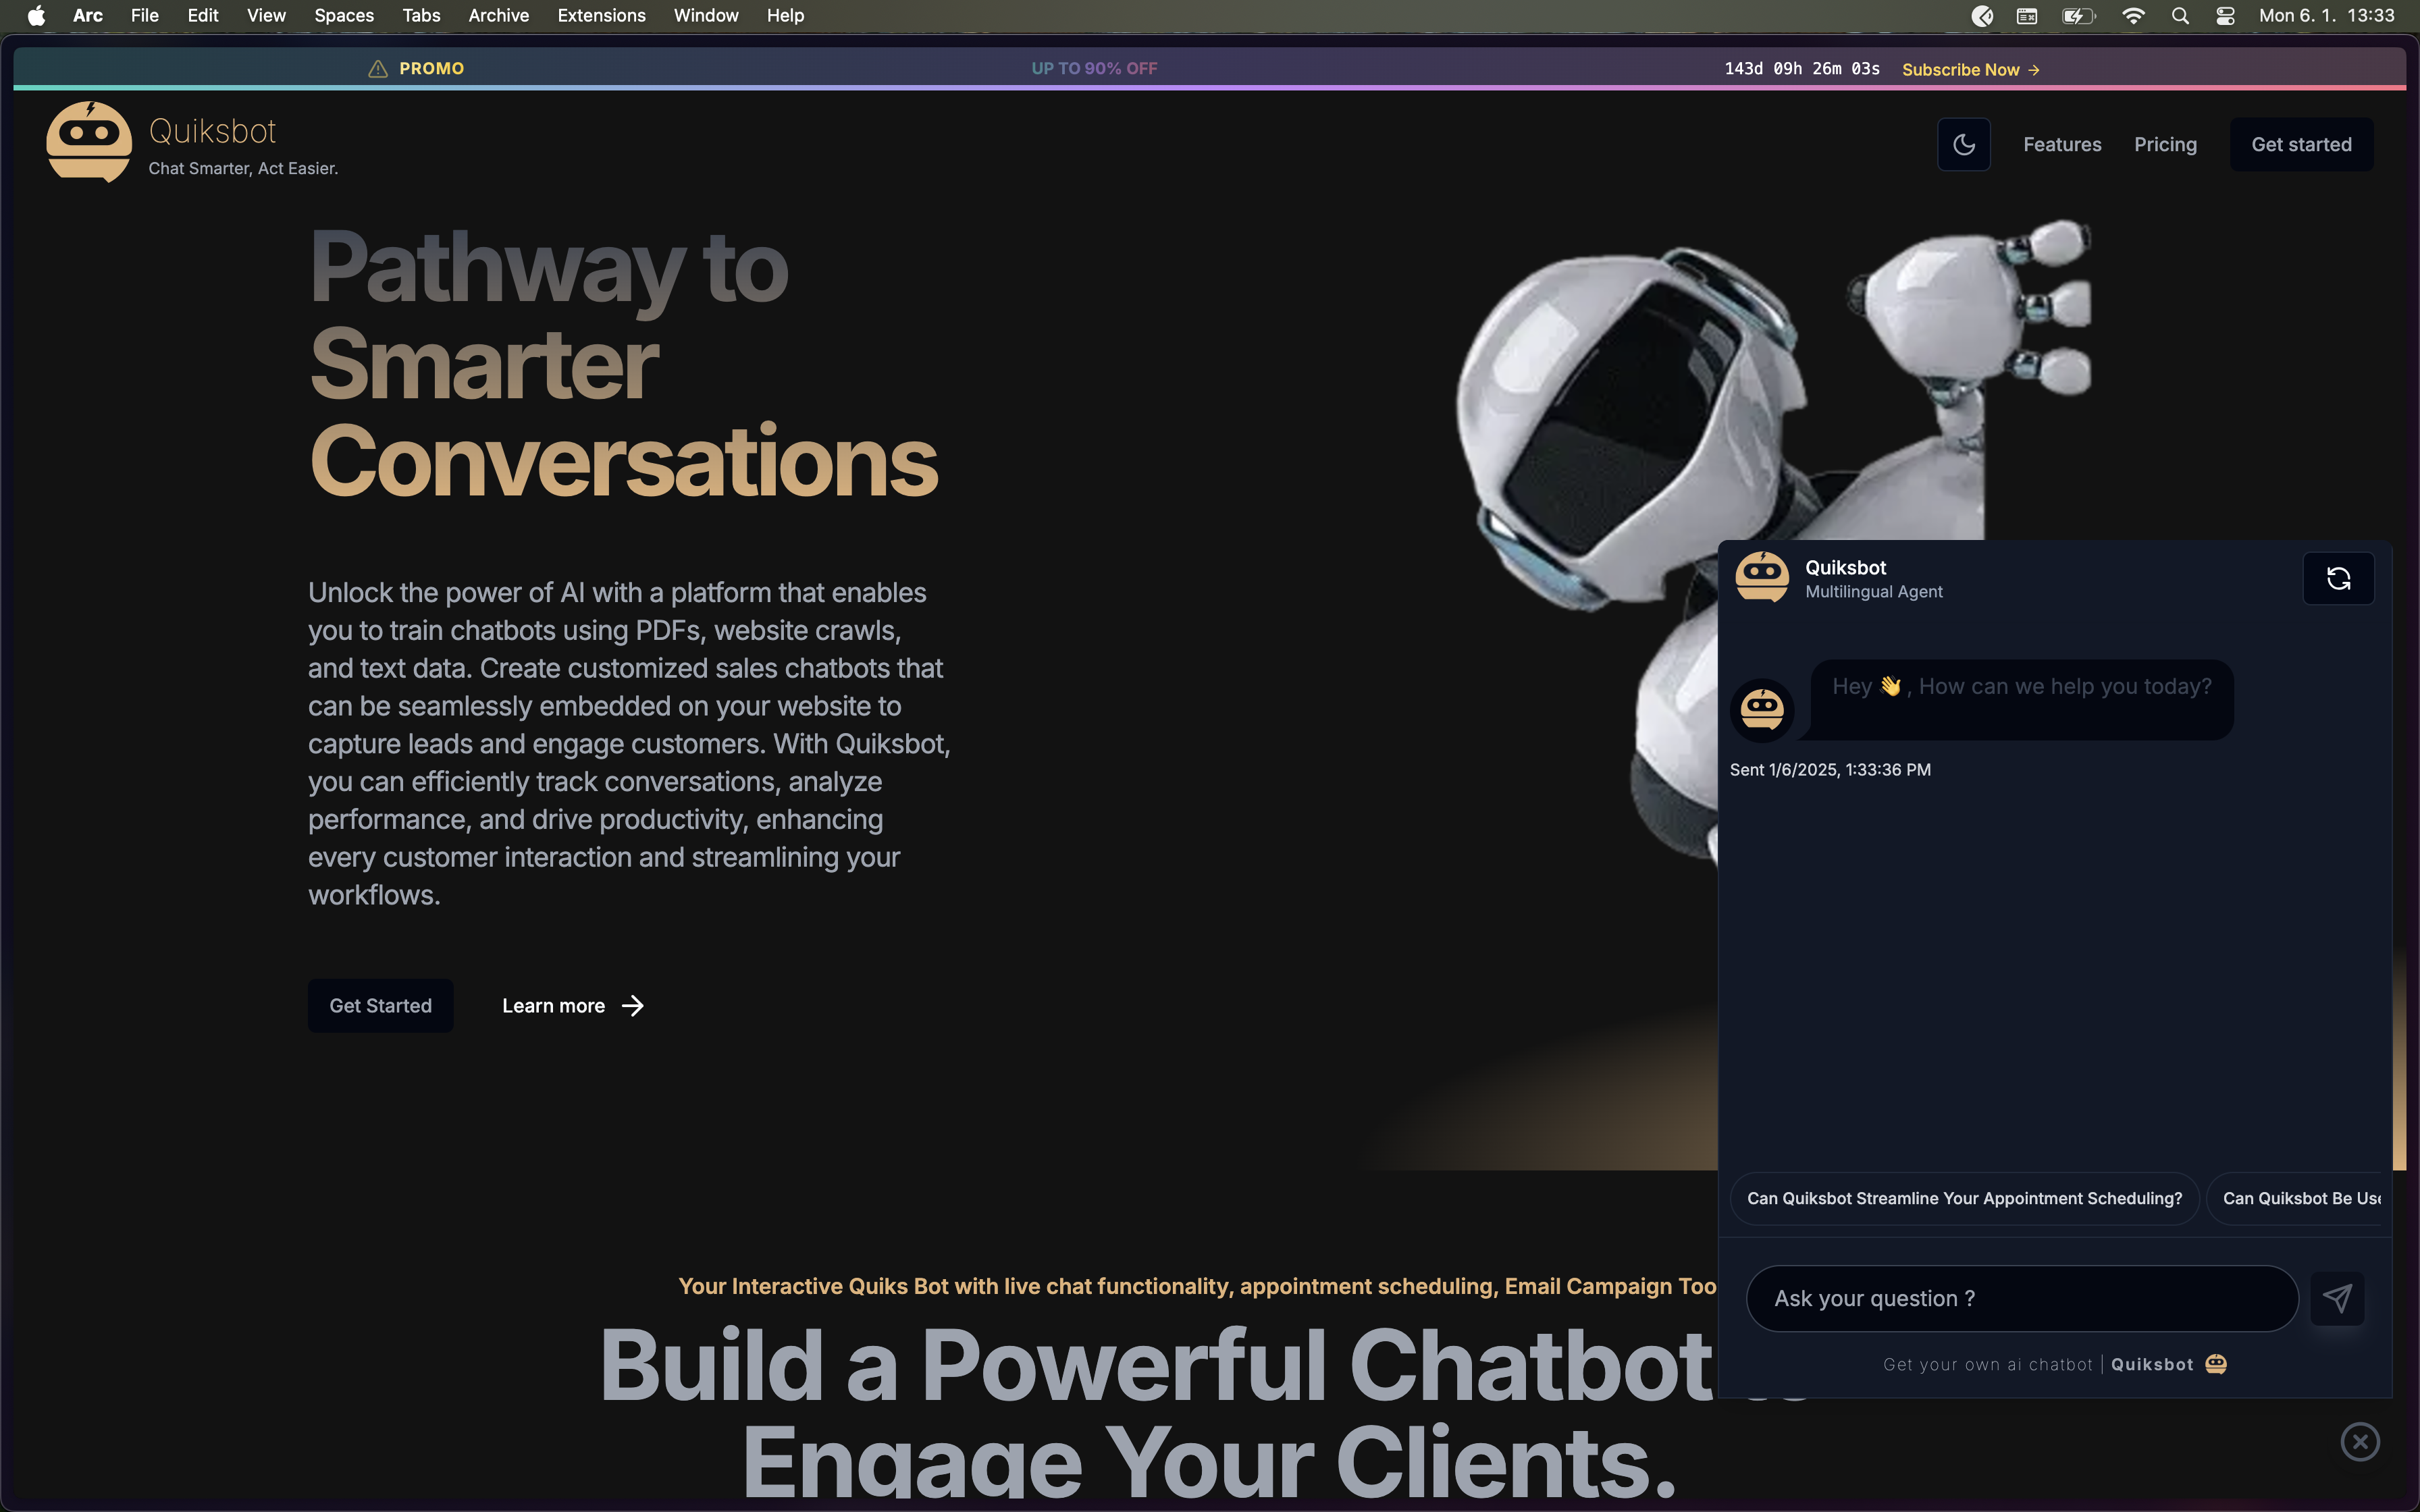This screenshot has width=2420, height=1512.
Task: Open the Arc application menu
Action: click(88, 16)
